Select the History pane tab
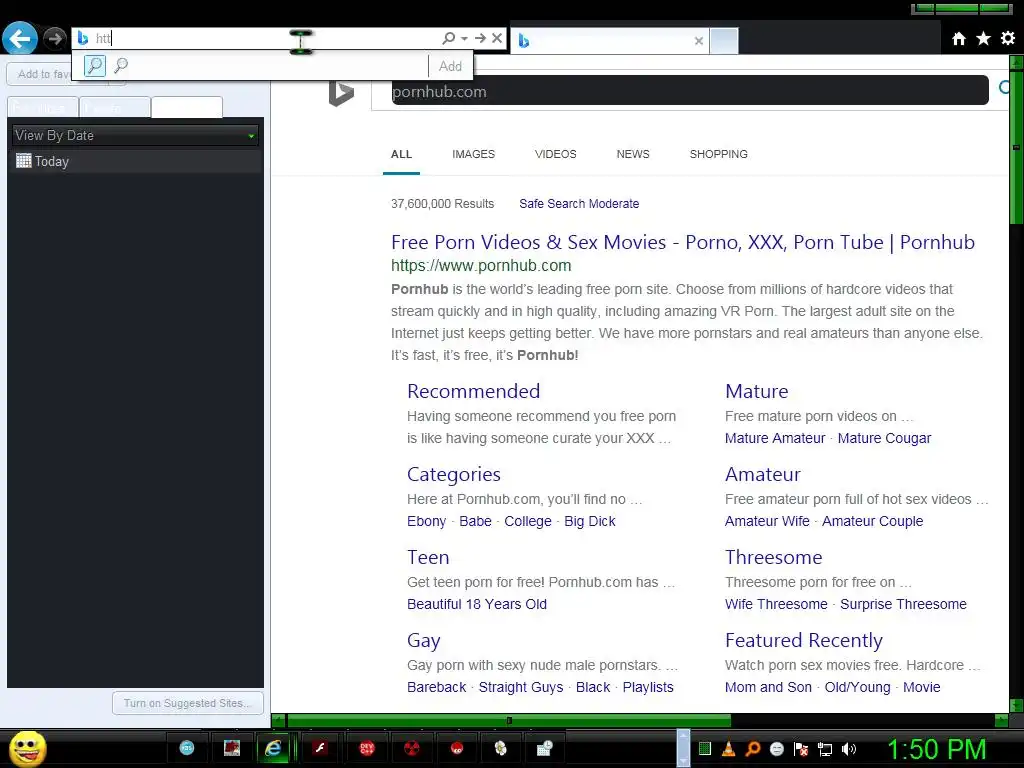The width and height of the screenshot is (1024, 768). (187, 107)
